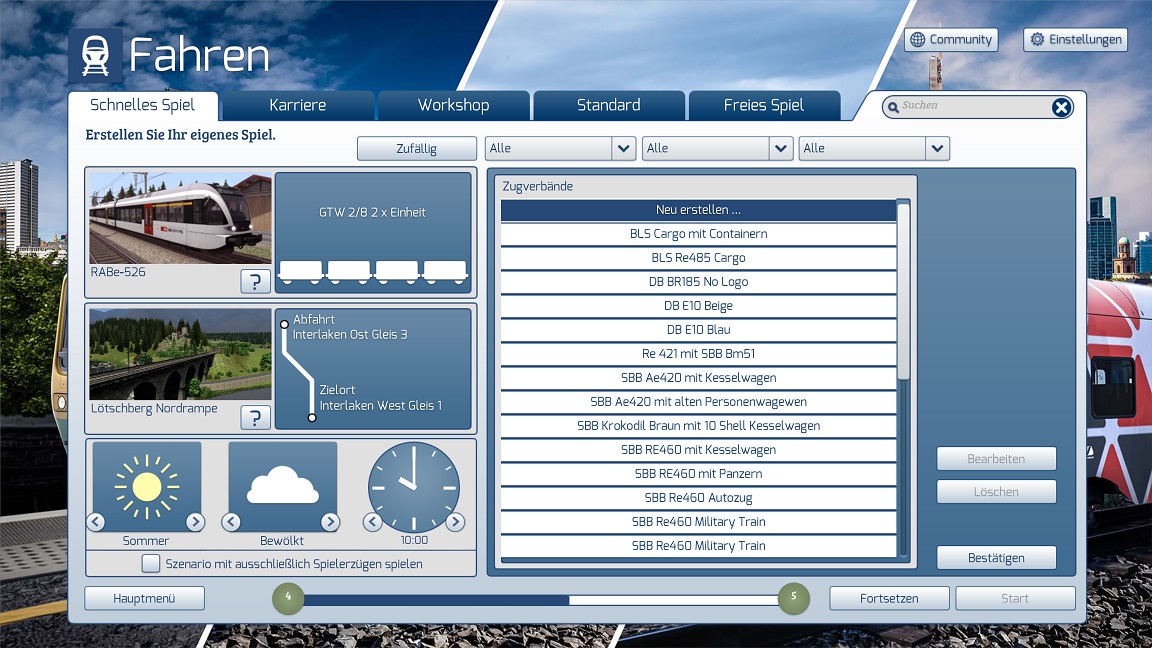Click the Löschen button
Screen dimensions: 1152x648
pyautogui.click(x=996, y=492)
